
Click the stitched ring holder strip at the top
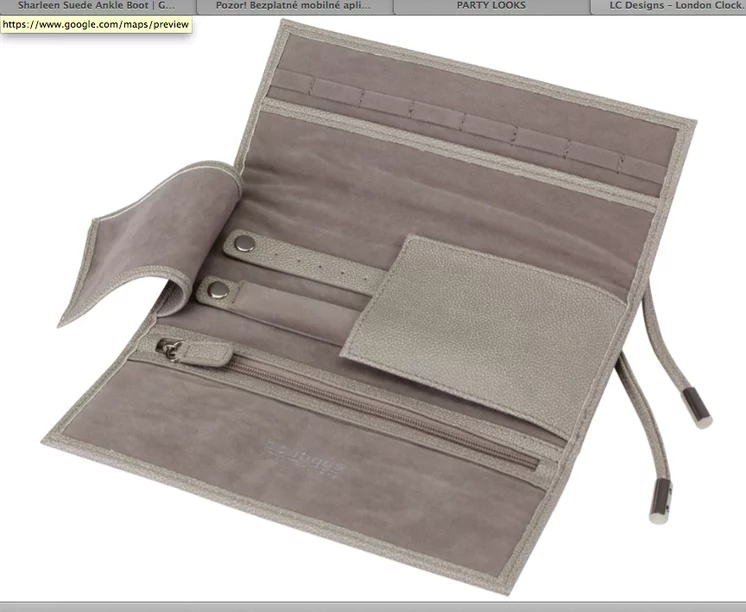[466, 125]
